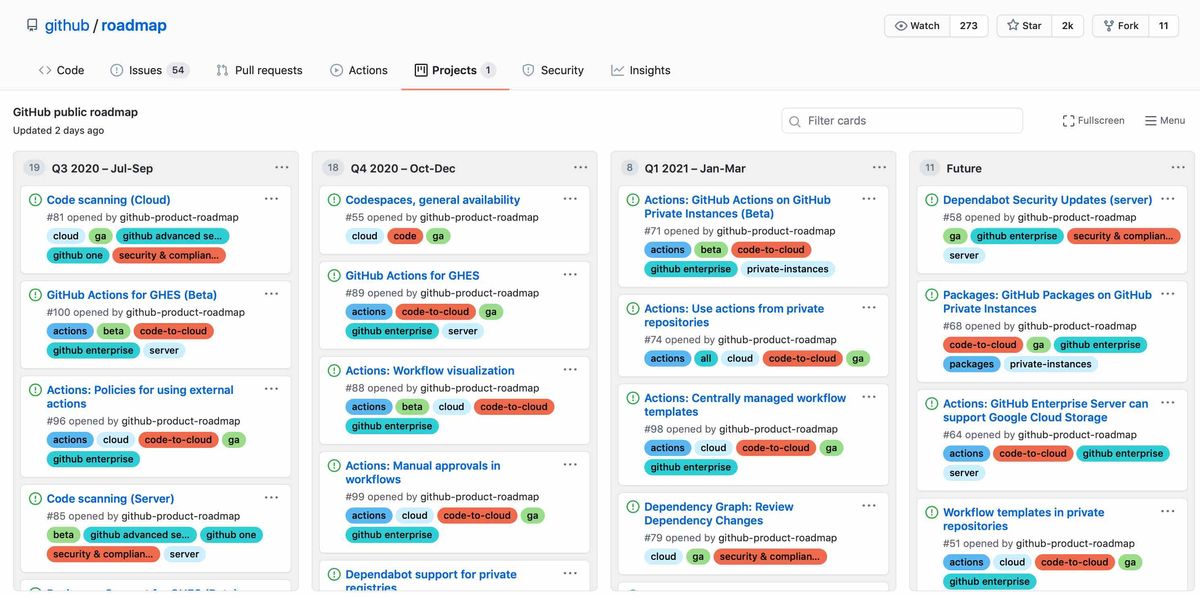Fork the repository with the Fork button
The image size is (1200, 597).
1121,26
